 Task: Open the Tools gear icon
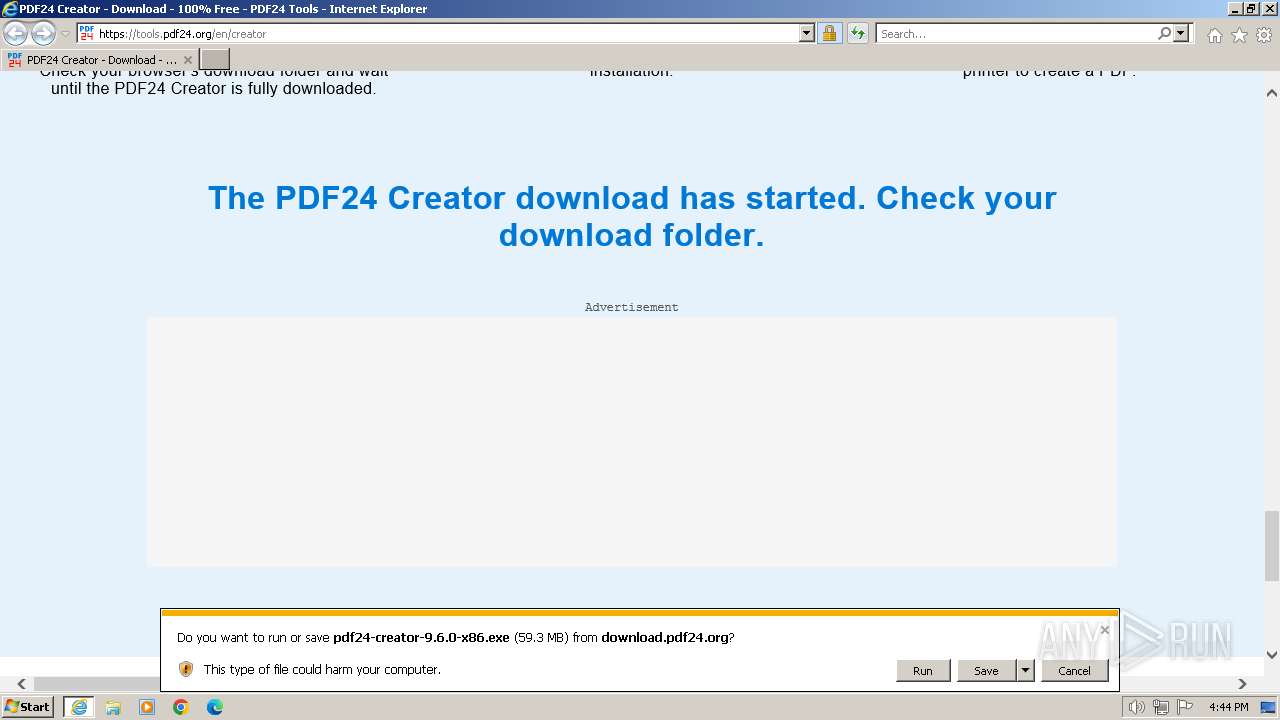pos(1264,35)
